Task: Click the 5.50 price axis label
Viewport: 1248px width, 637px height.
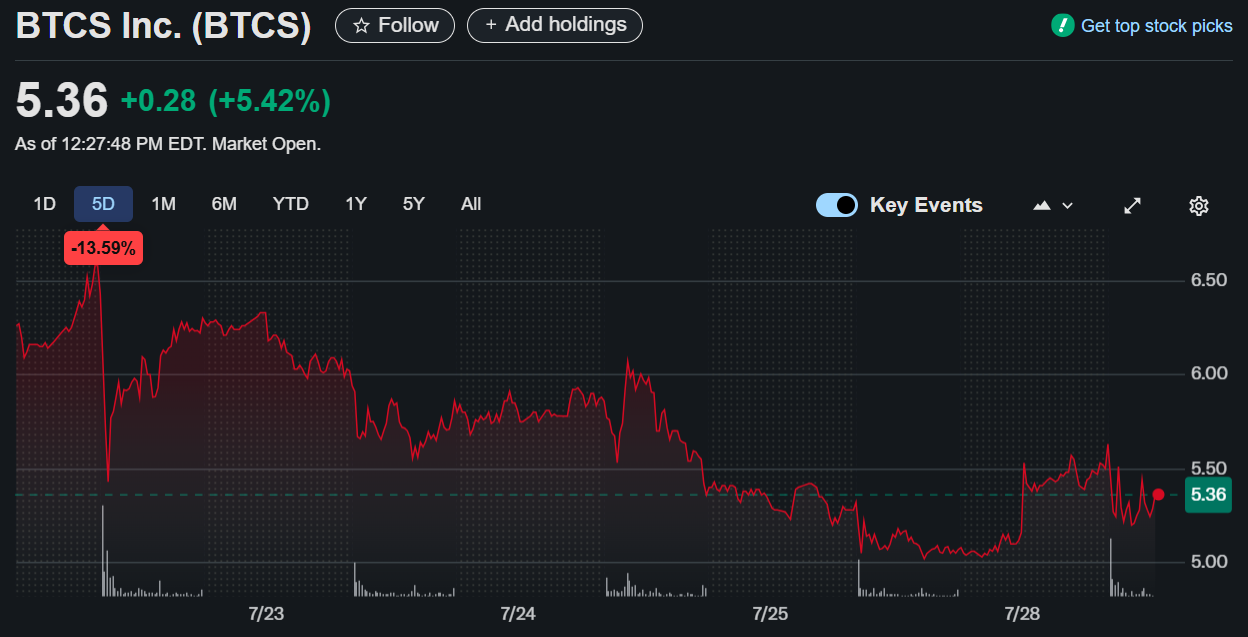Action: click(x=1209, y=468)
